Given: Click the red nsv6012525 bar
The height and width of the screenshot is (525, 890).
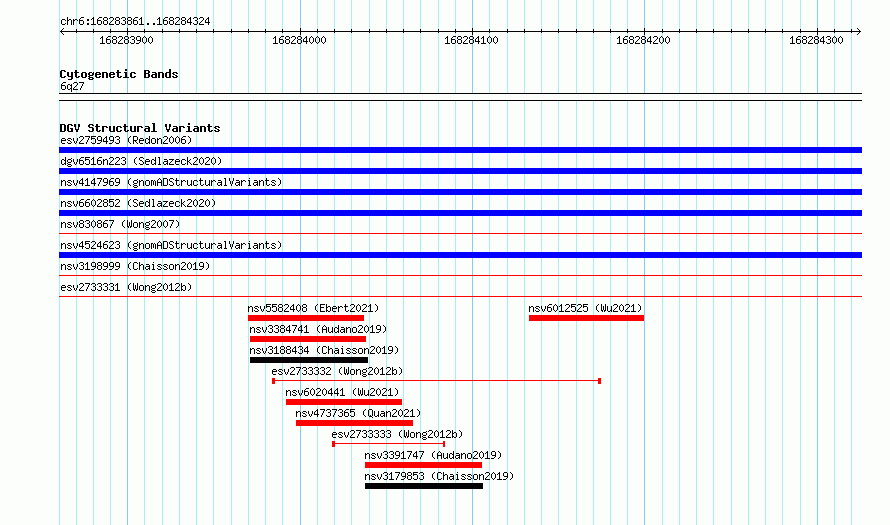Looking at the screenshot, I should [586, 318].
